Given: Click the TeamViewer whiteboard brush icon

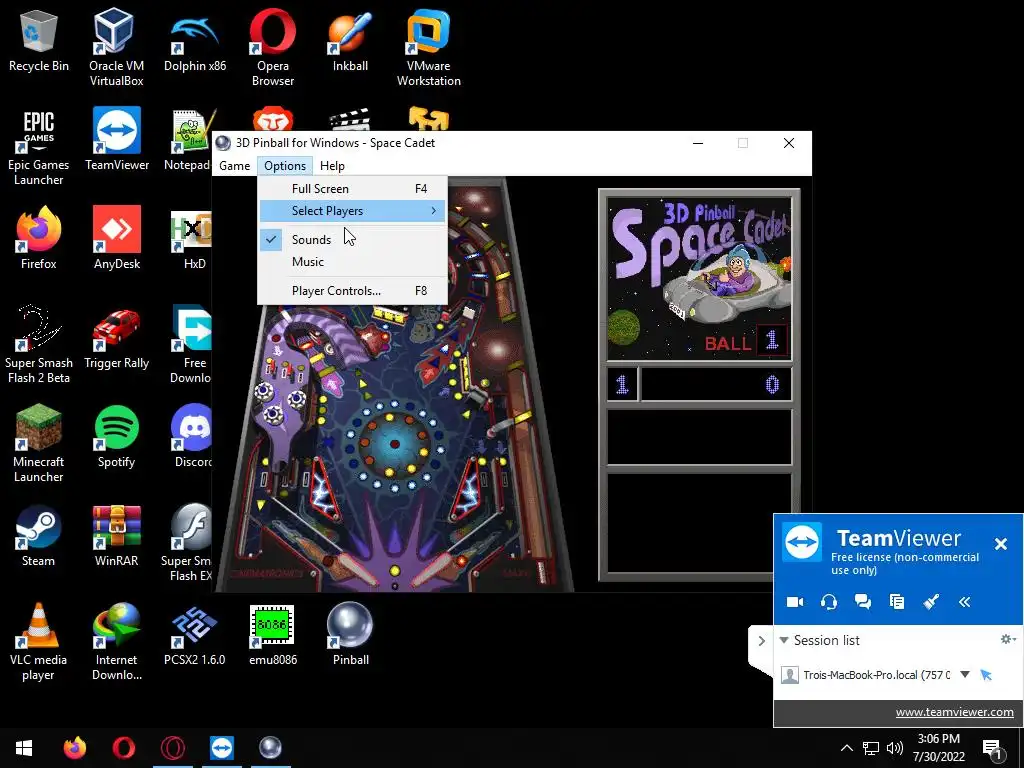Looking at the screenshot, I should coord(931,602).
